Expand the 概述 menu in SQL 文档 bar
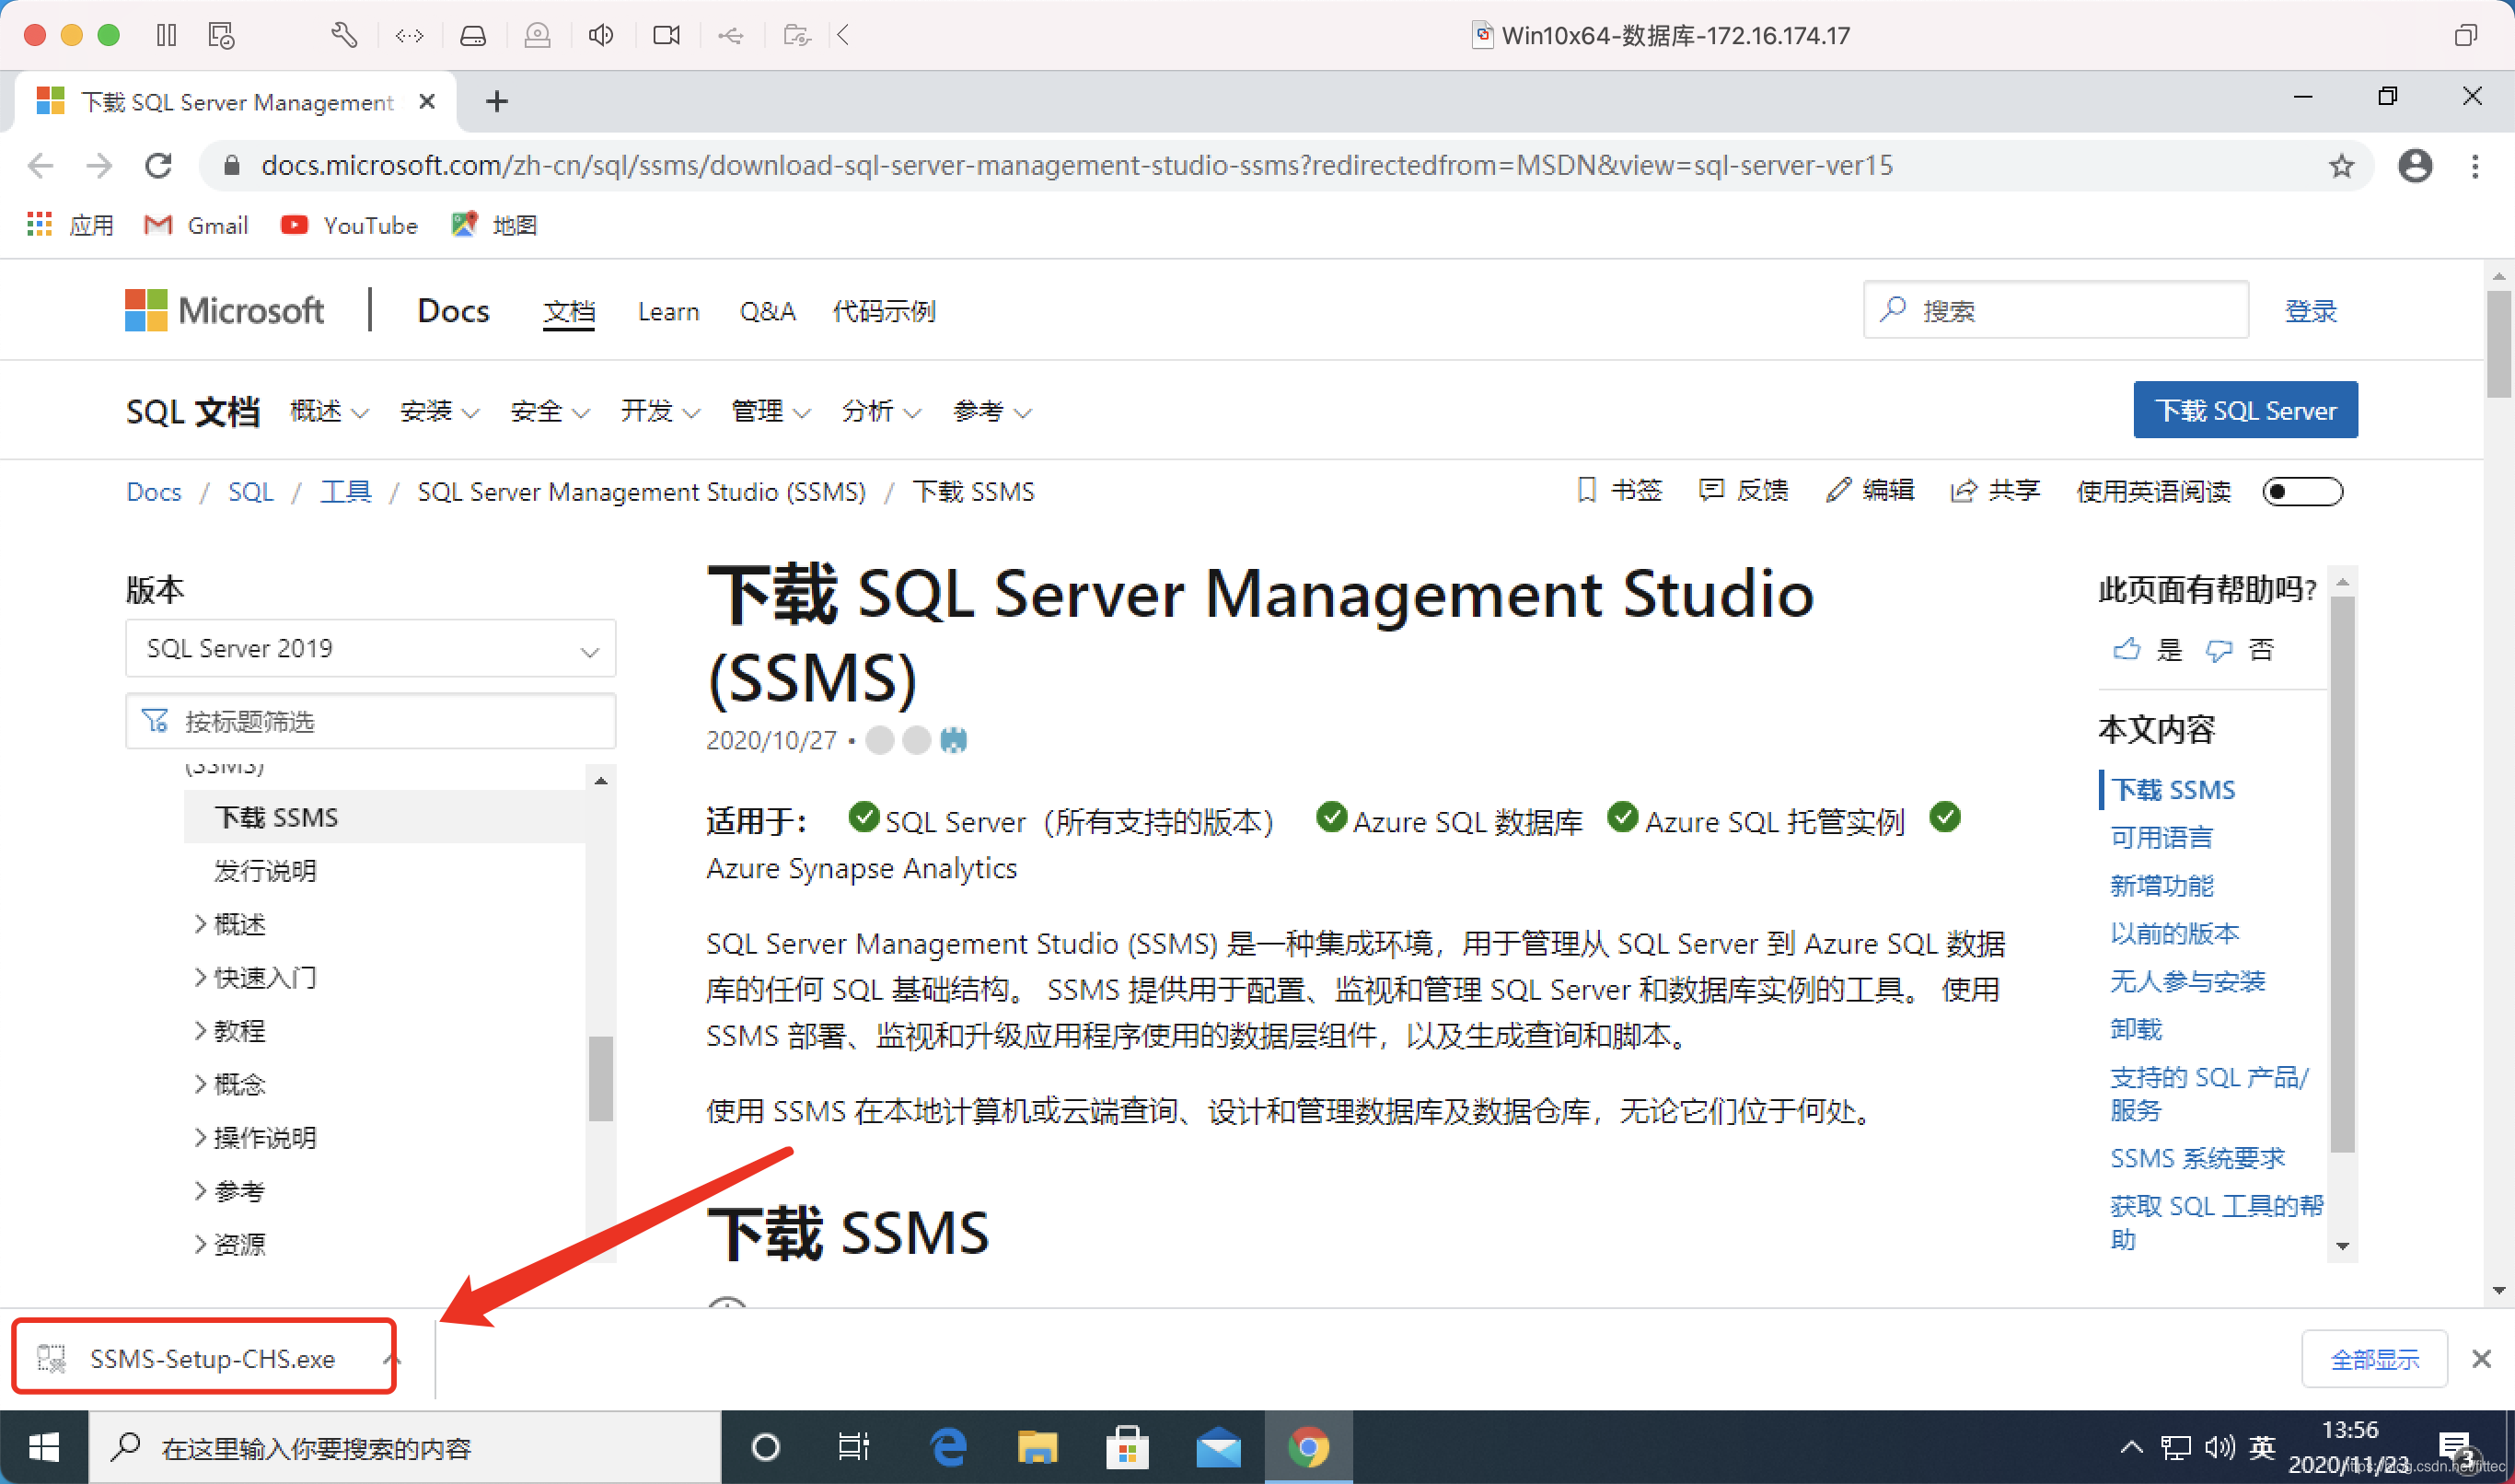Image resolution: width=2515 pixels, height=1484 pixels. click(329, 411)
